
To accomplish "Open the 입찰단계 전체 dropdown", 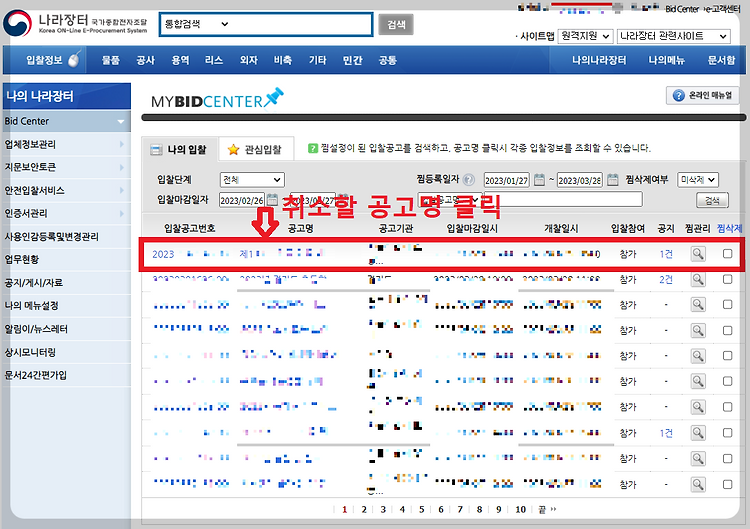I will pyautogui.click(x=252, y=179).
